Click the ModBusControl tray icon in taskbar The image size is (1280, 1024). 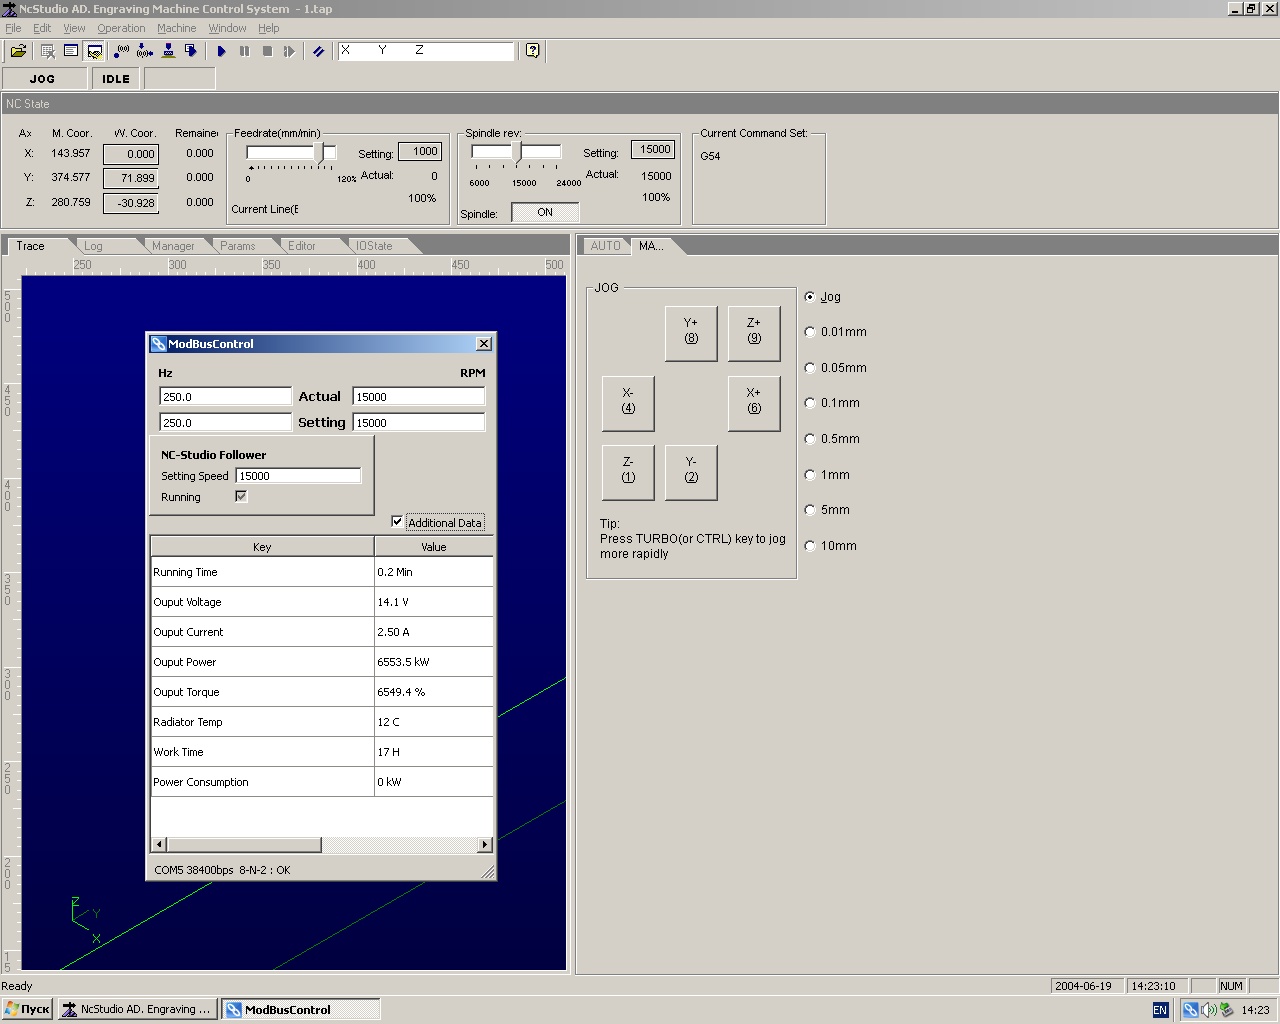[1190, 1010]
